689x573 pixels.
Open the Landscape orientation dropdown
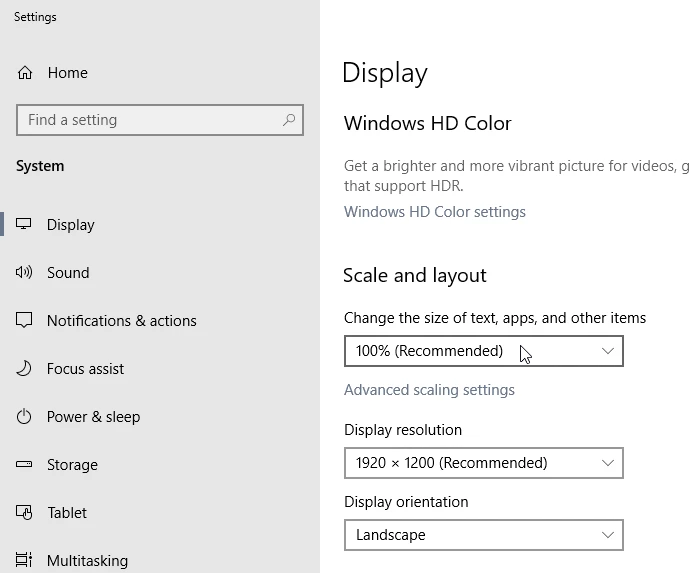[x=484, y=535]
